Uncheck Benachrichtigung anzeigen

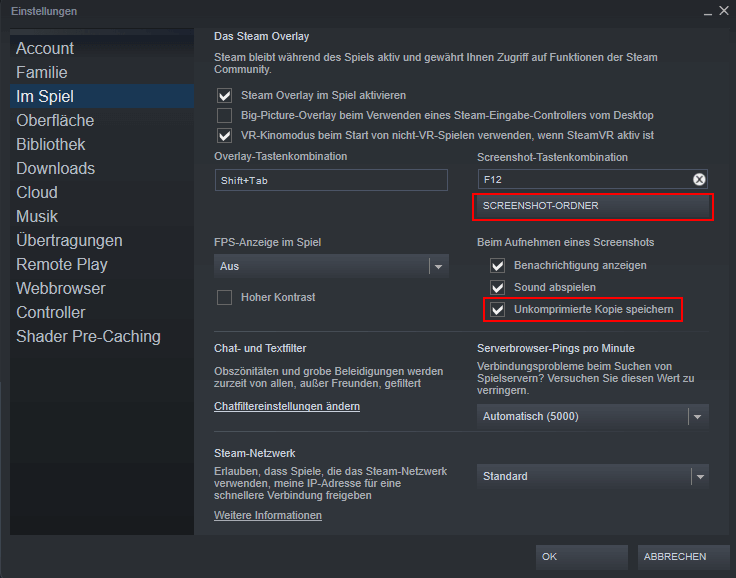(498, 266)
